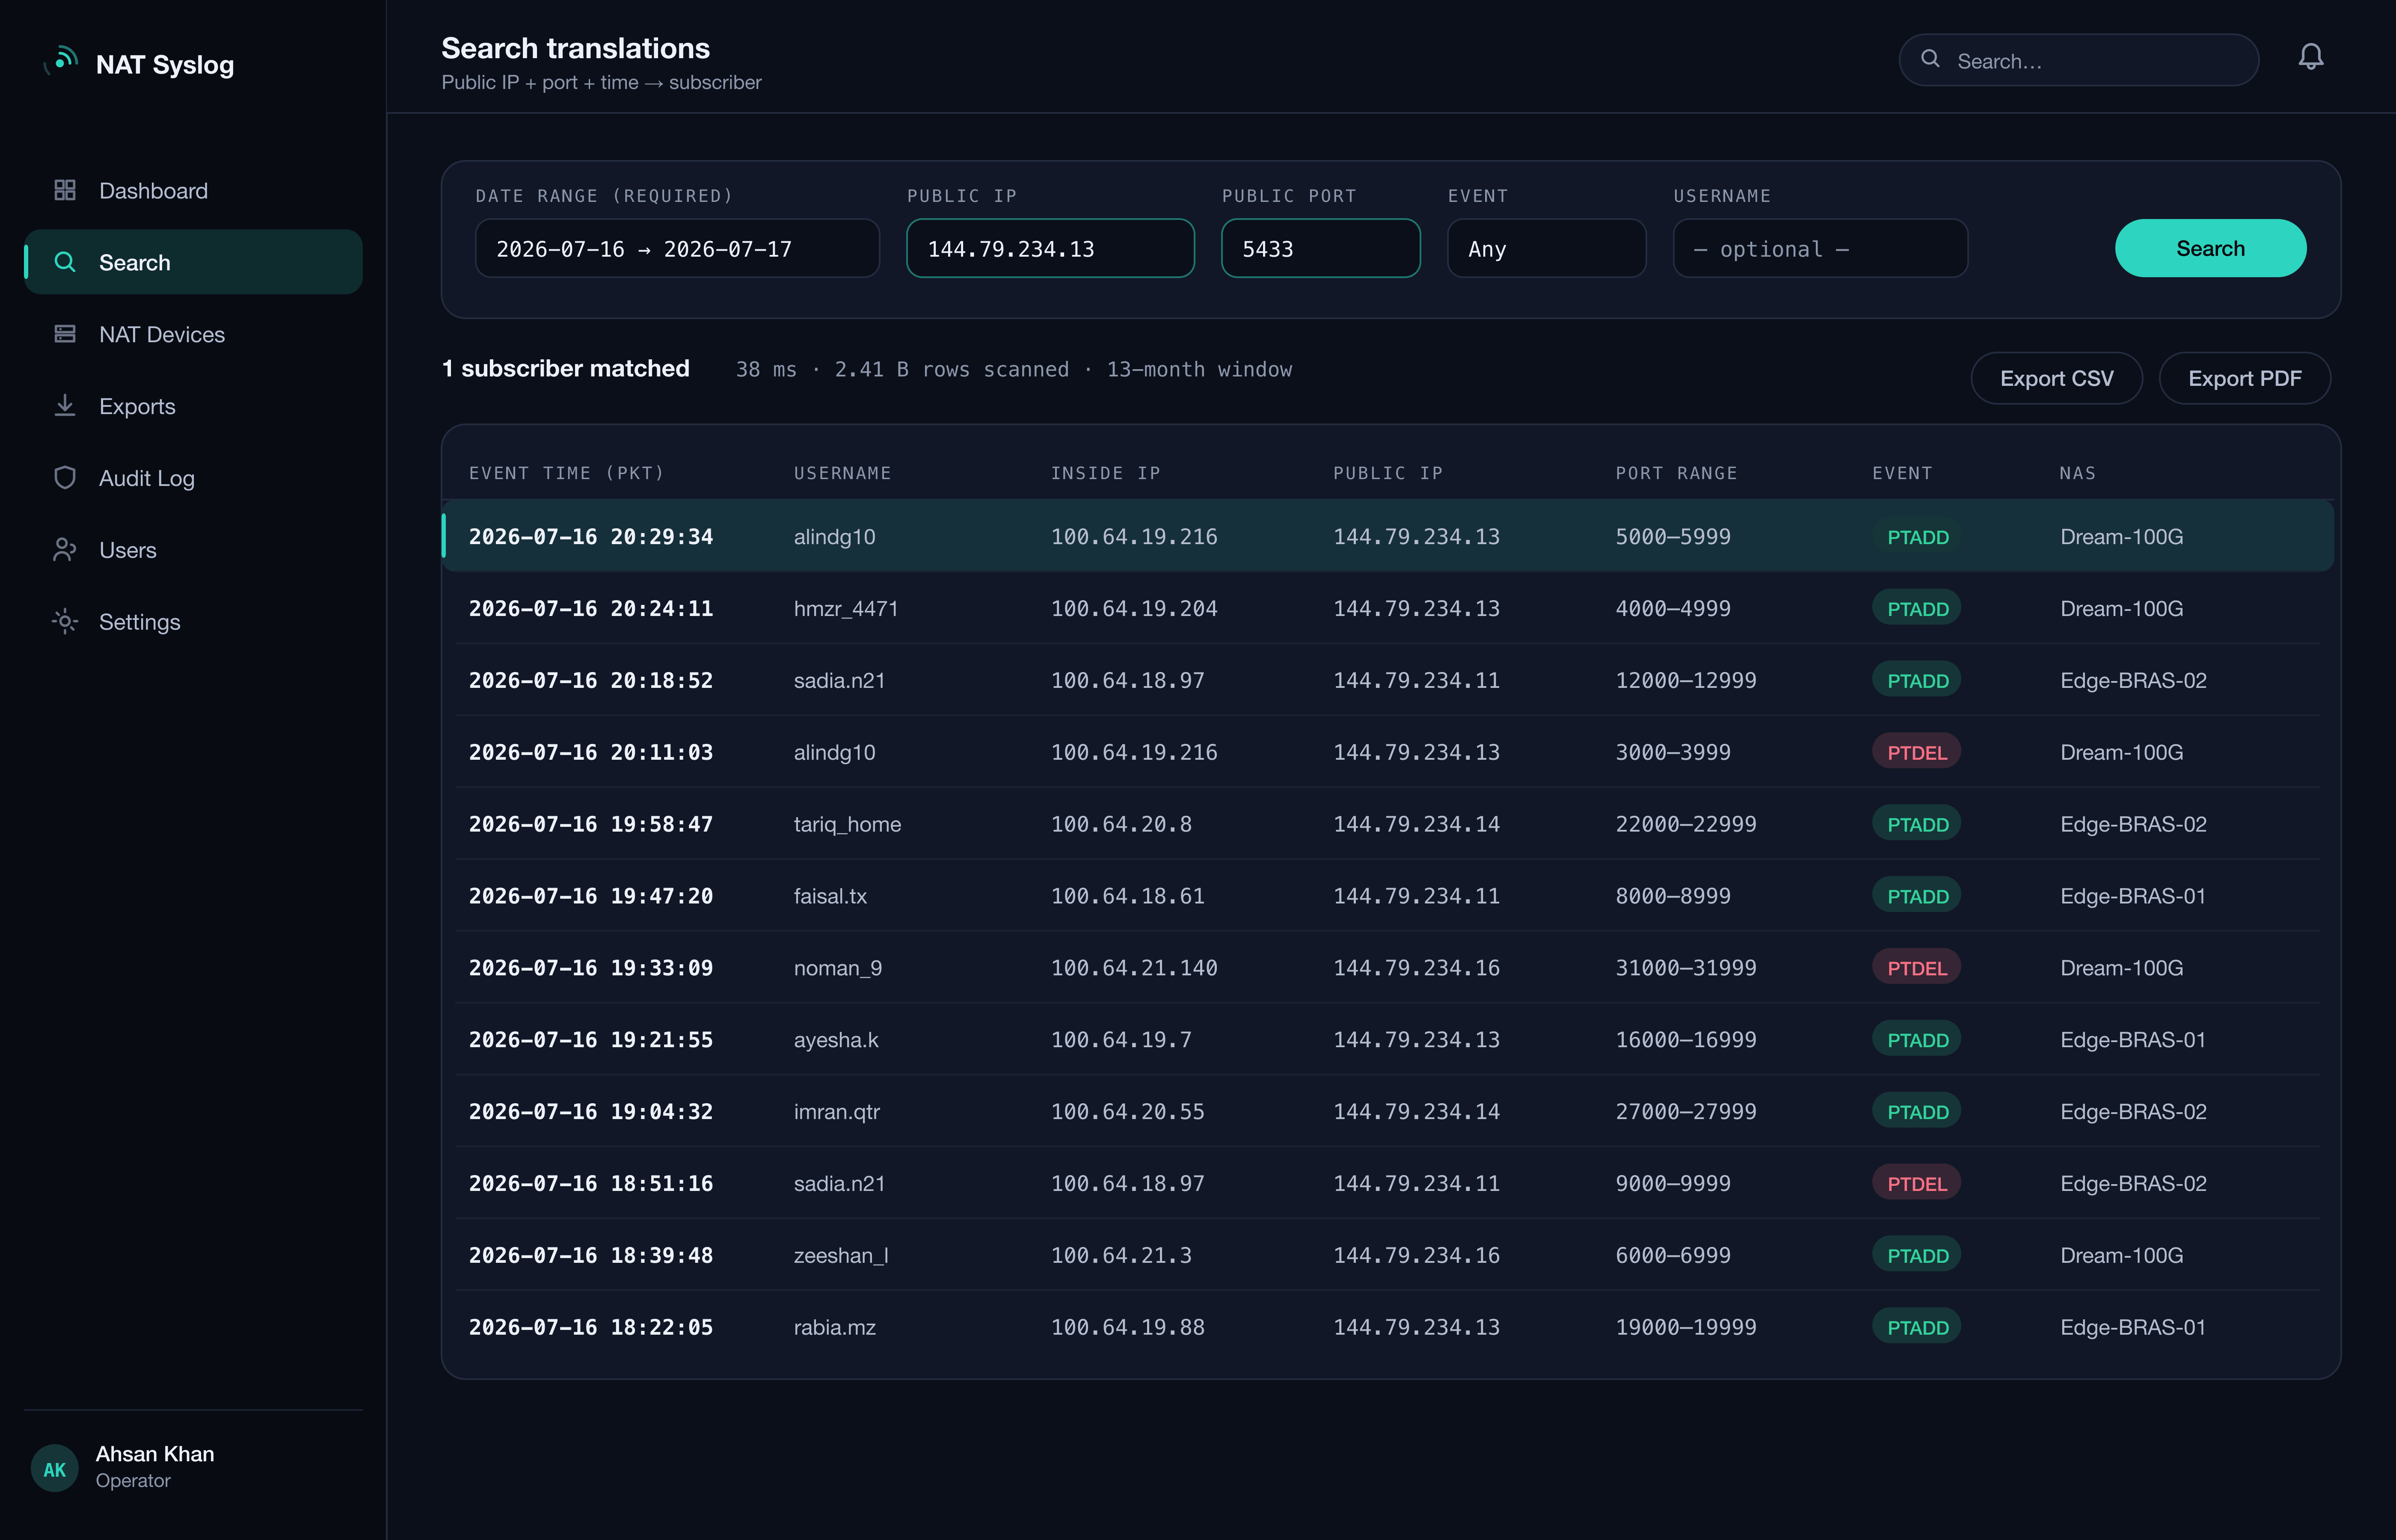This screenshot has height=1540, width=2396.
Task: Focus the Public Port field showing 5433
Action: pyautogui.click(x=1320, y=248)
